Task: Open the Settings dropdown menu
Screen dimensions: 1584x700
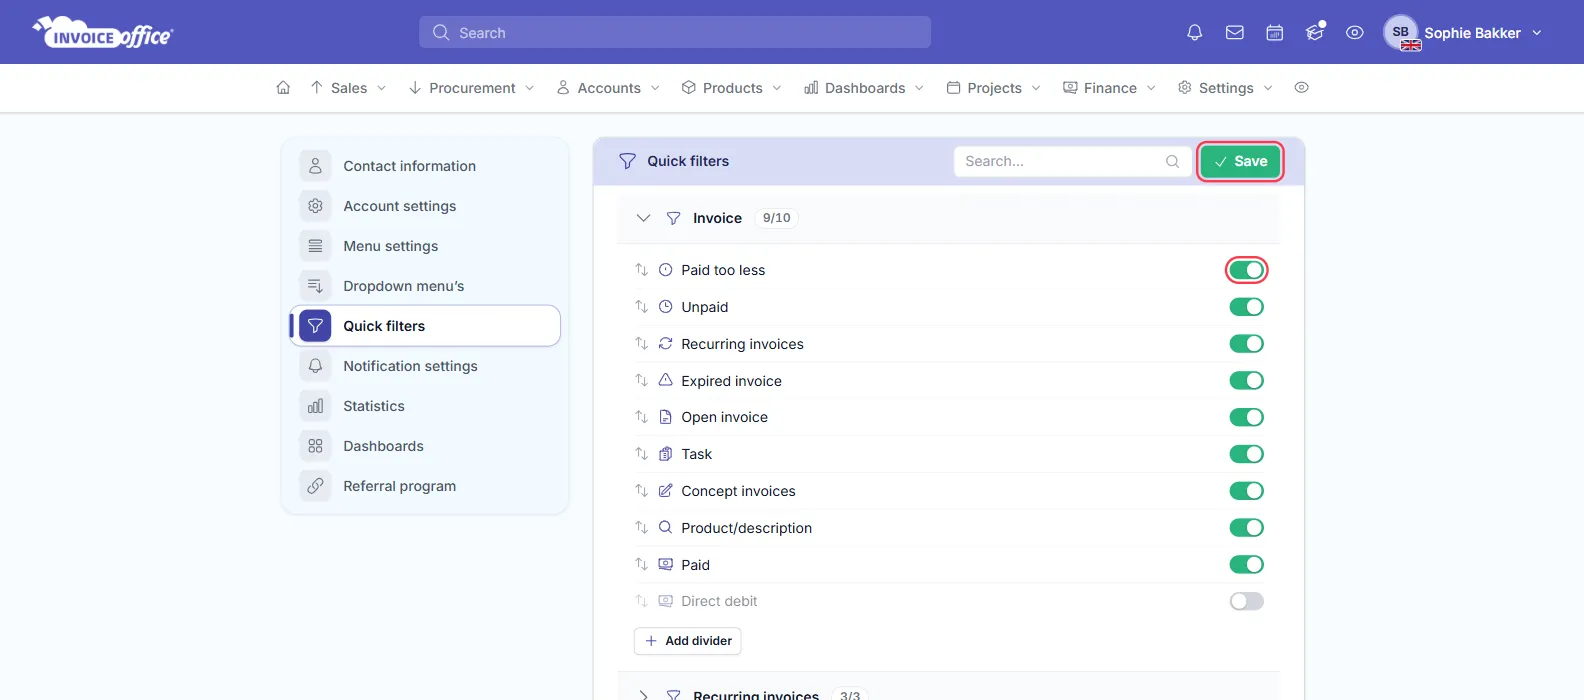Action: coord(1225,88)
